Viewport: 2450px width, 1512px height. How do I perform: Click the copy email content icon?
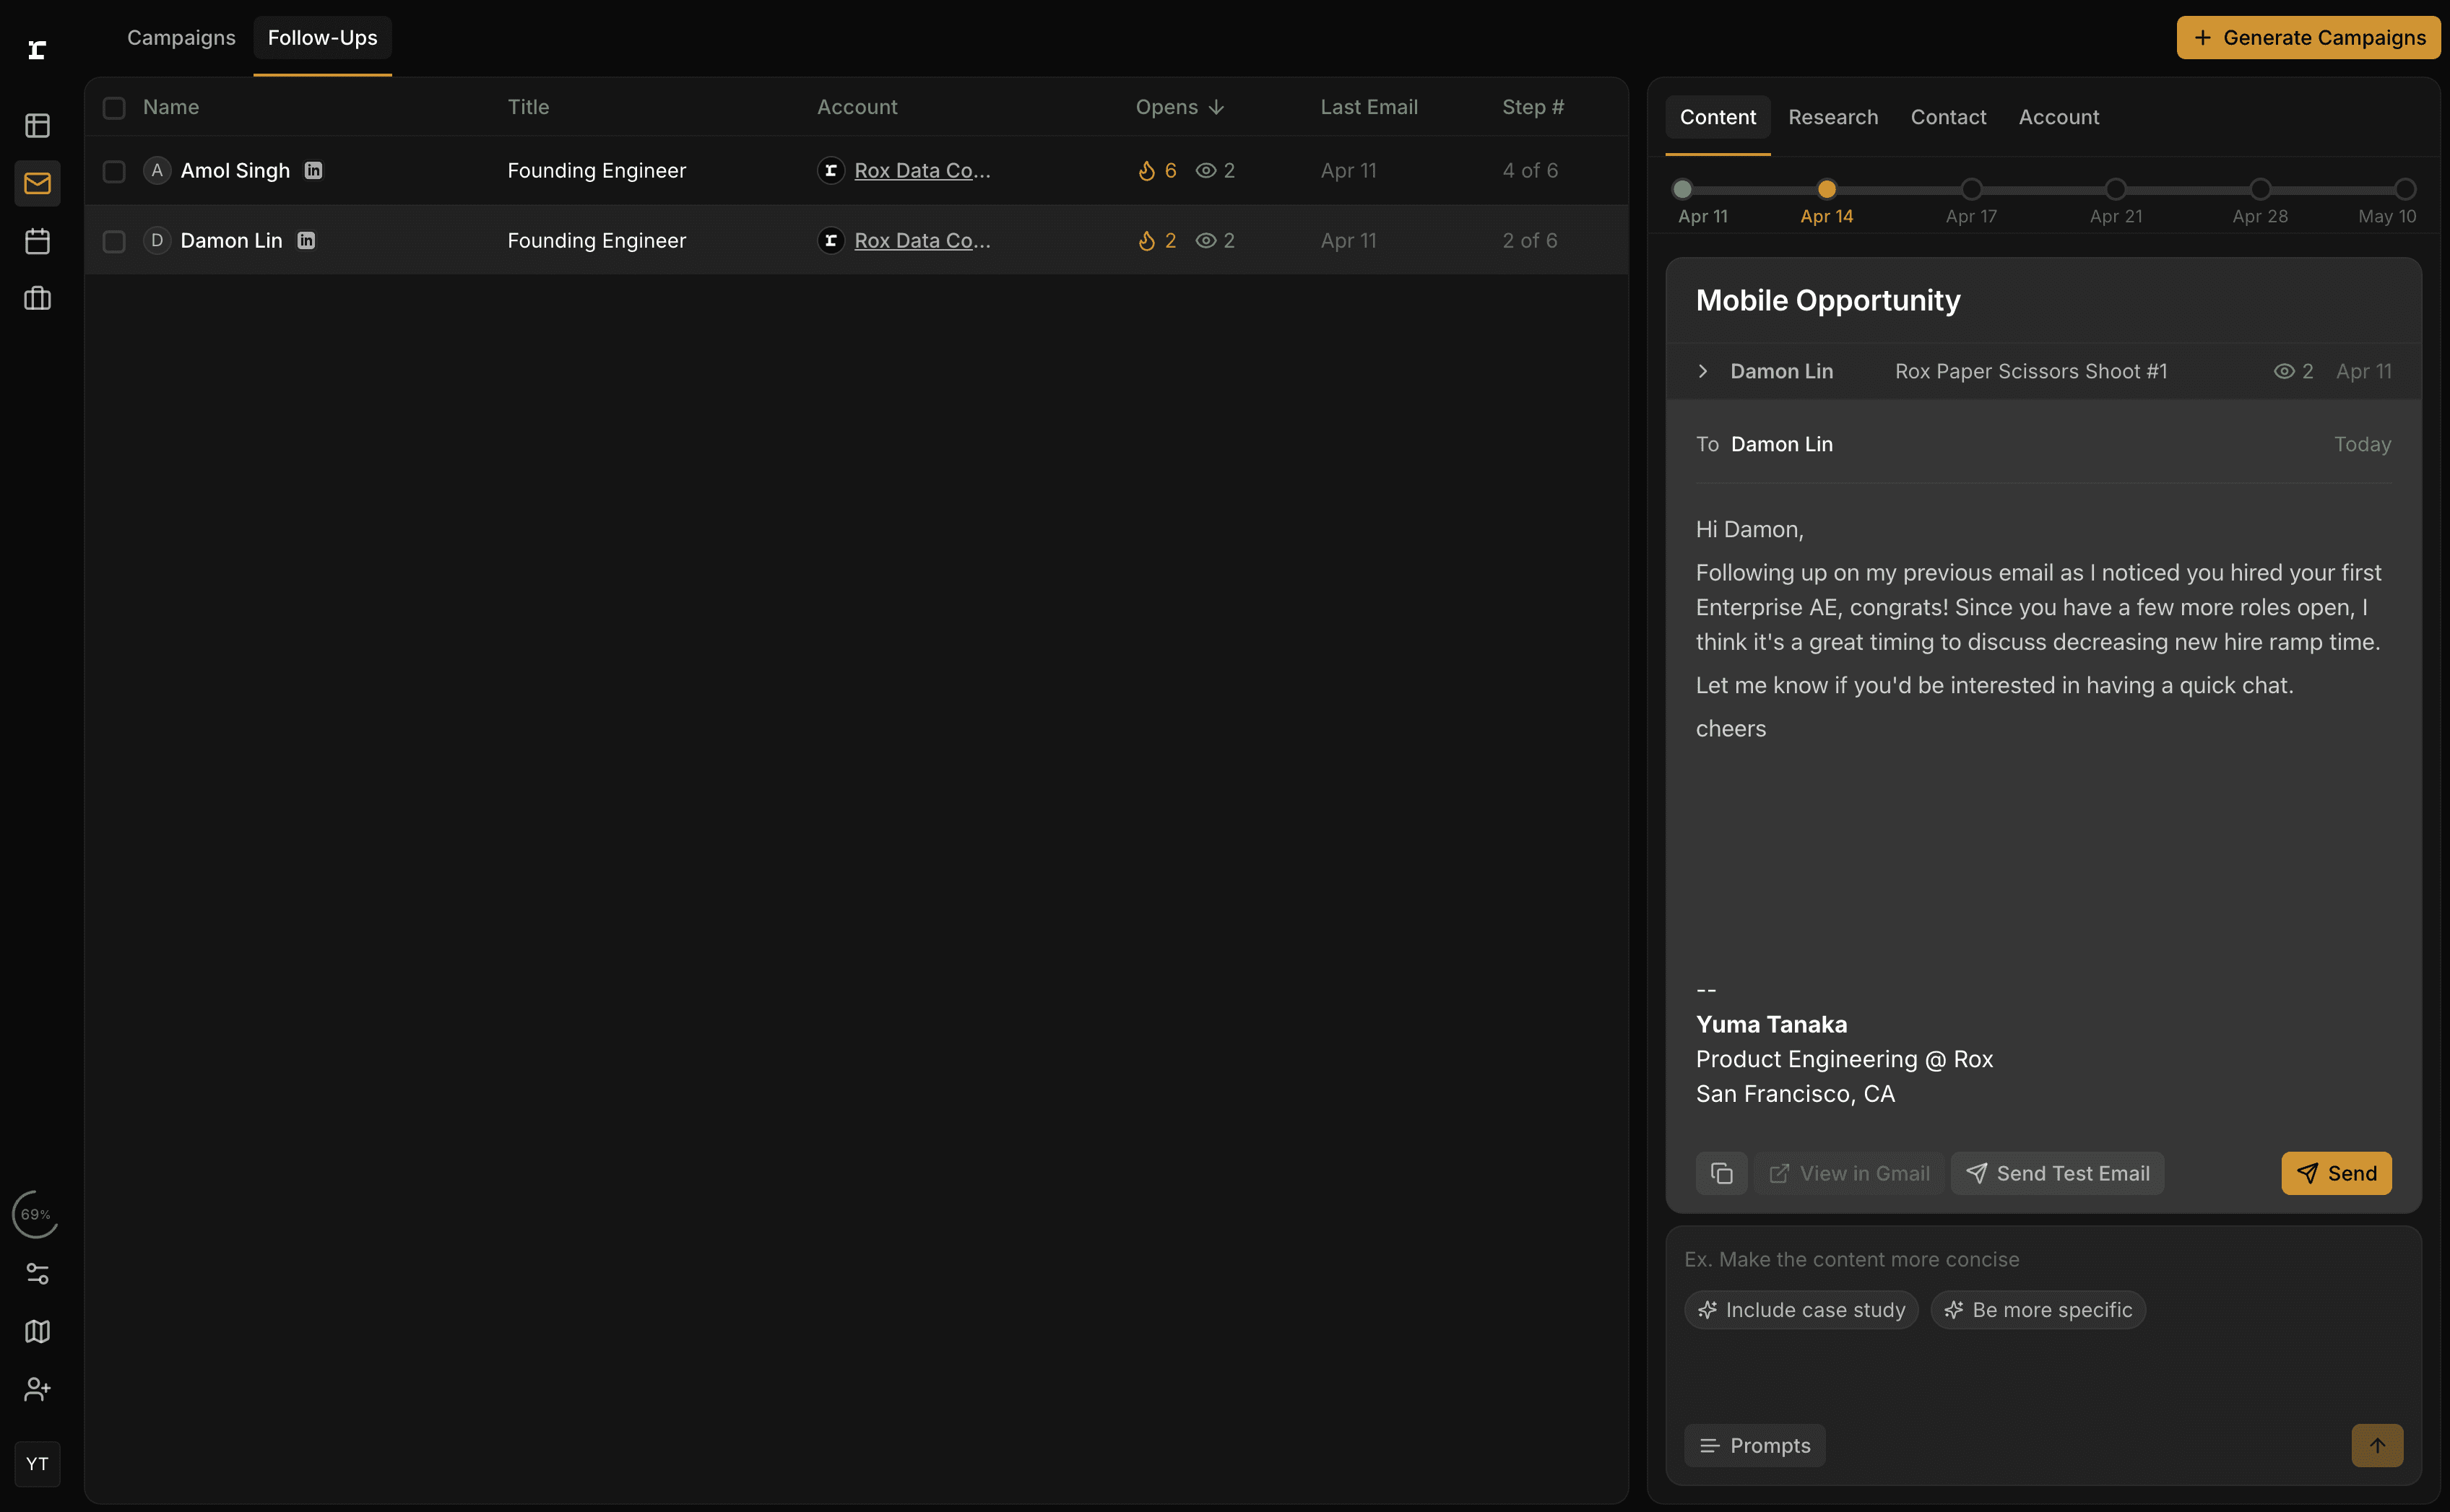1721,1173
